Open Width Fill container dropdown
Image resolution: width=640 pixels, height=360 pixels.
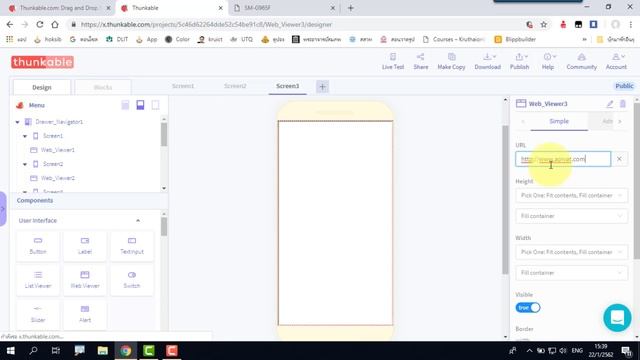coord(571,273)
